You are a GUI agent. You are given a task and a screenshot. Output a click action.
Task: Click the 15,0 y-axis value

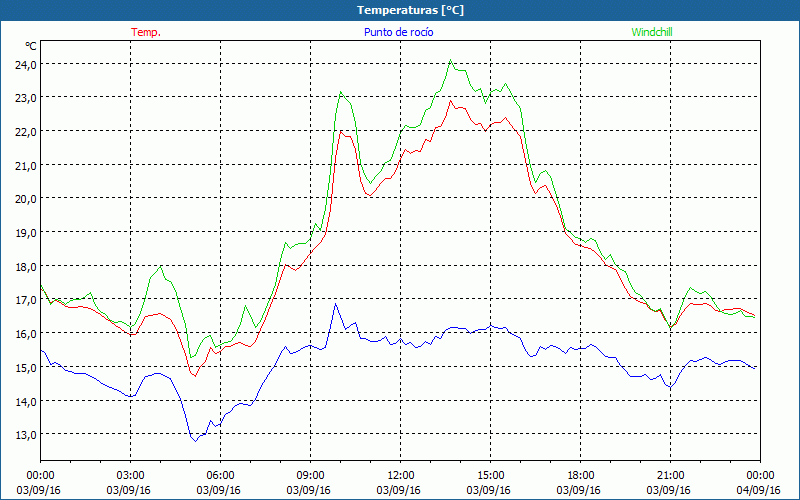26,367
